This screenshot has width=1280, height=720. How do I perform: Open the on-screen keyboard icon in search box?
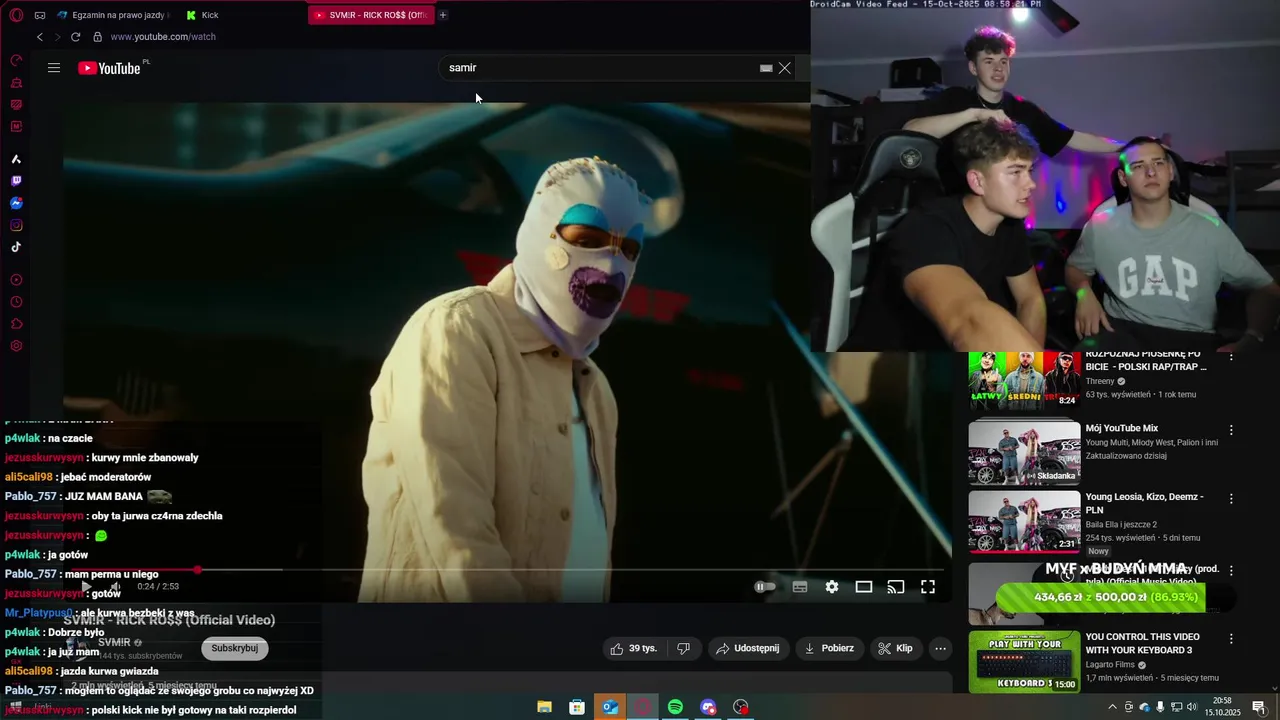click(766, 68)
